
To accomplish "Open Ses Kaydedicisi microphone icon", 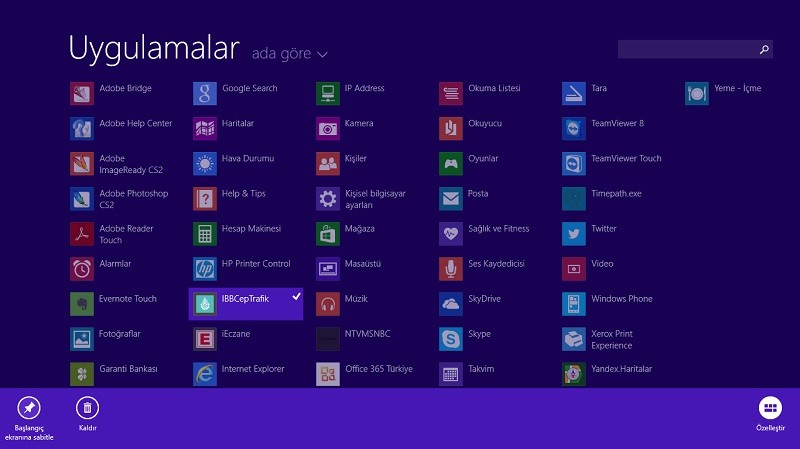I will (451, 269).
